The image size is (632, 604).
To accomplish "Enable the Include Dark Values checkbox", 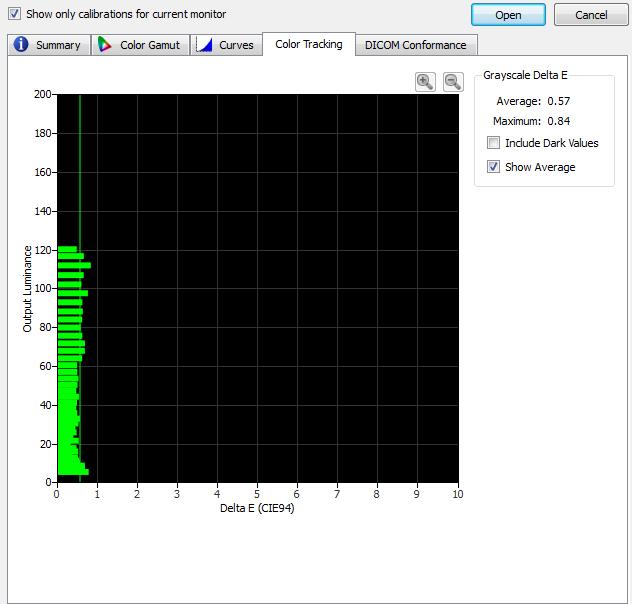I will [x=493, y=143].
